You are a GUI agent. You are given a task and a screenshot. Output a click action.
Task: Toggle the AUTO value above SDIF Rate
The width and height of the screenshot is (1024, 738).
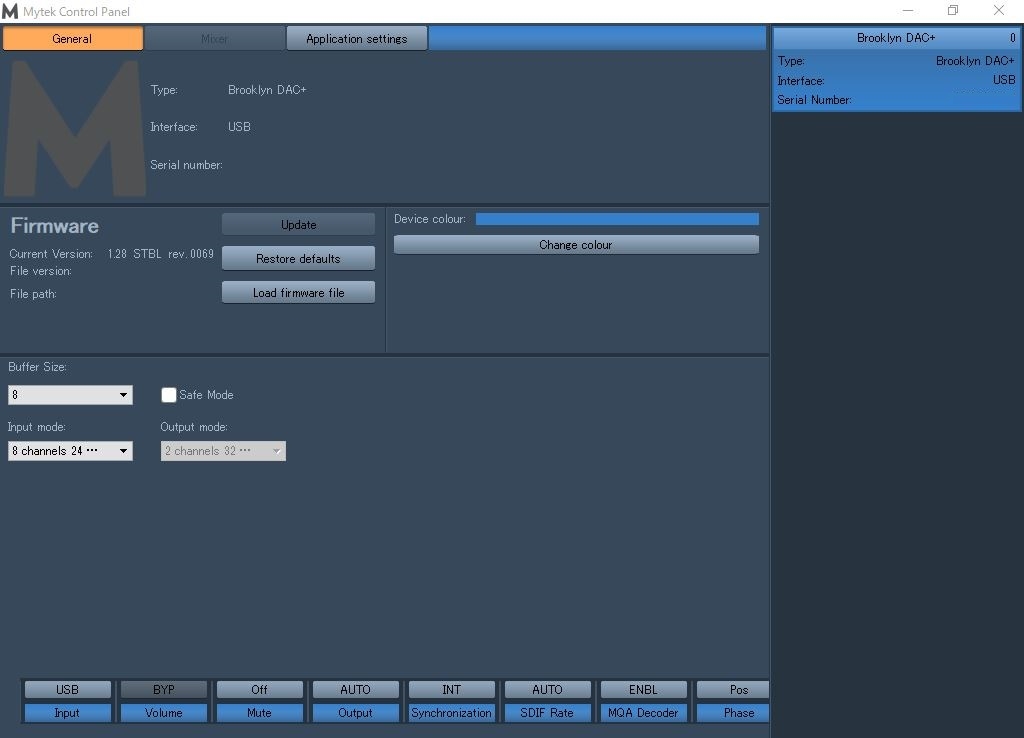(x=547, y=690)
